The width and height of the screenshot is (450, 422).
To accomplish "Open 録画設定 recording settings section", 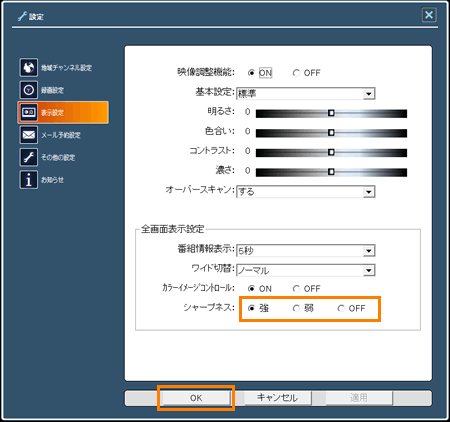I will tap(42, 90).
